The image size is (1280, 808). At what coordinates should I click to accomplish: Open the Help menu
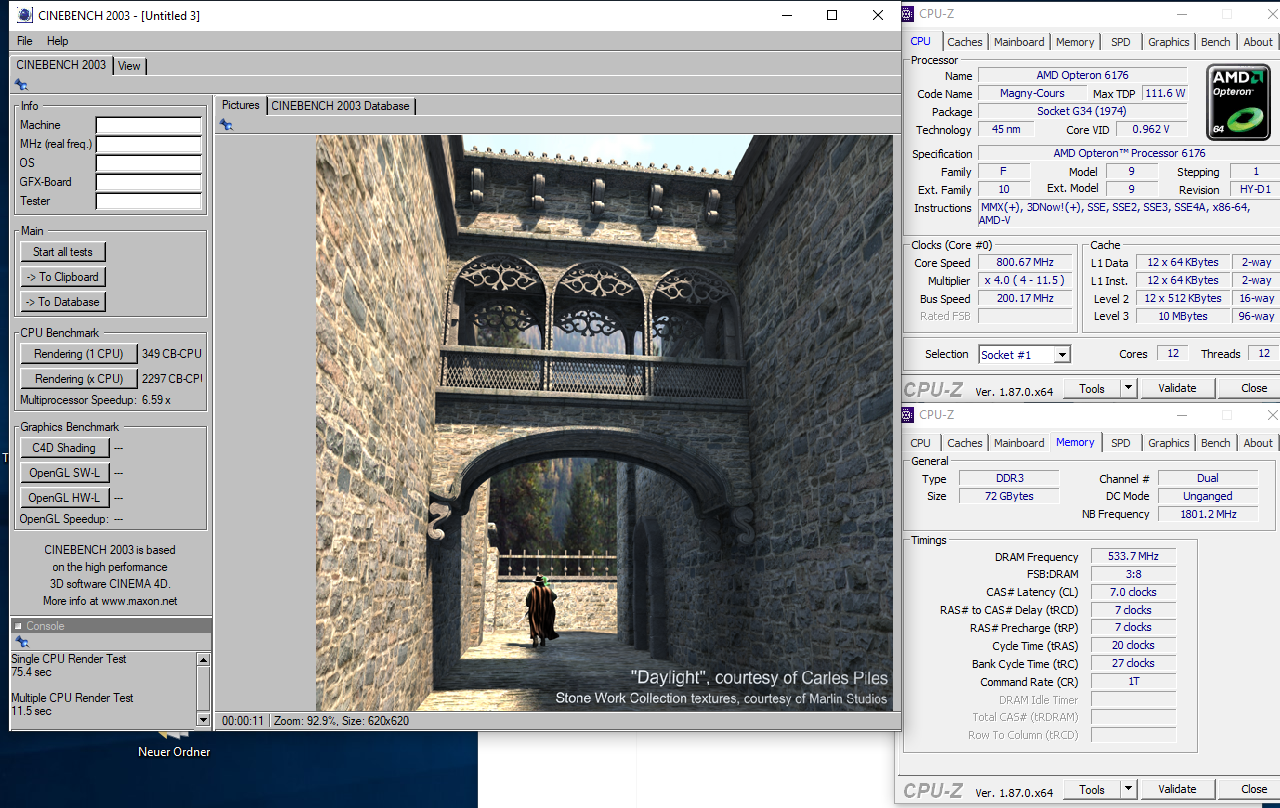(x=58, y=41)
